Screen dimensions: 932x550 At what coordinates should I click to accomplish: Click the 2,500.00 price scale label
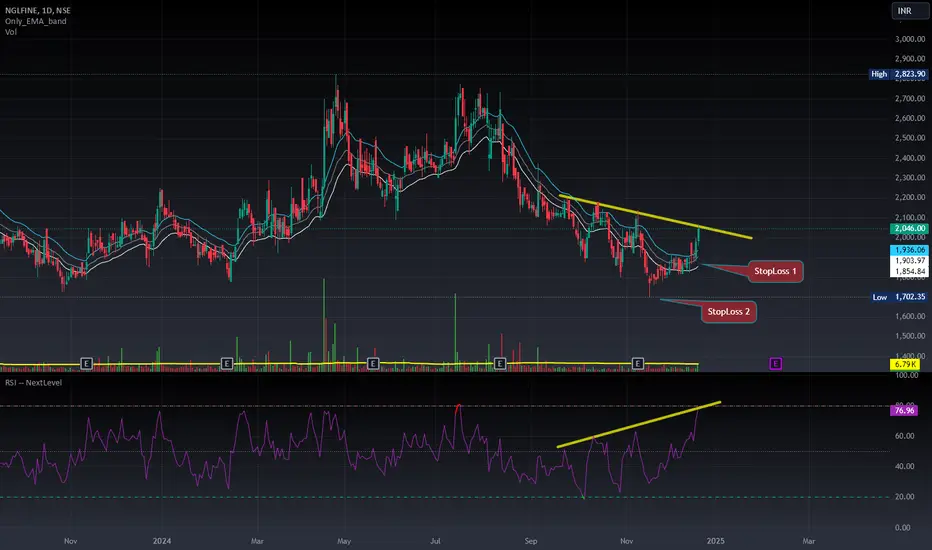pos(910,138)
